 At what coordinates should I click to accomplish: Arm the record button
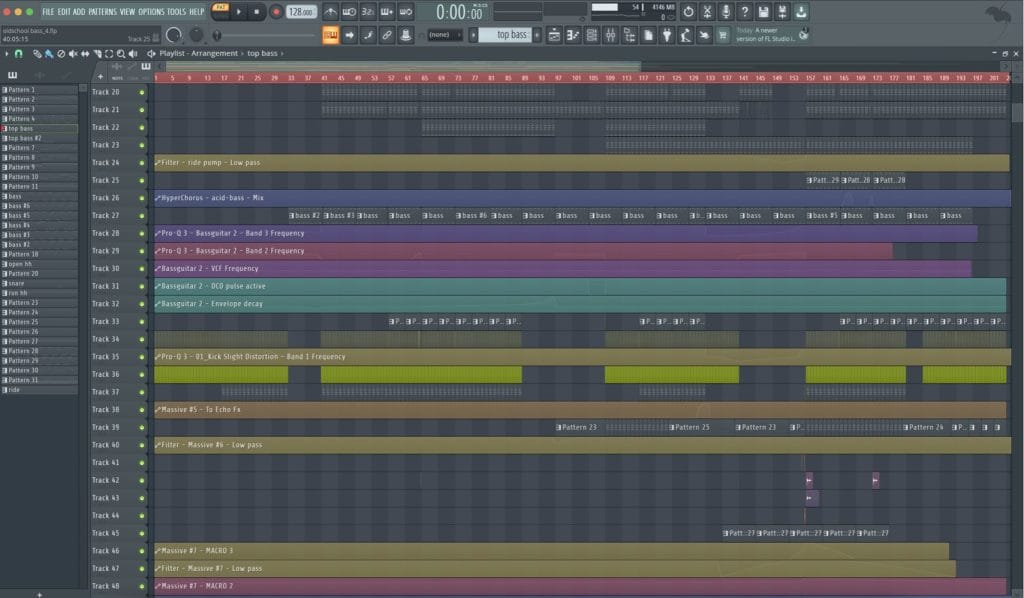[276, 12]
